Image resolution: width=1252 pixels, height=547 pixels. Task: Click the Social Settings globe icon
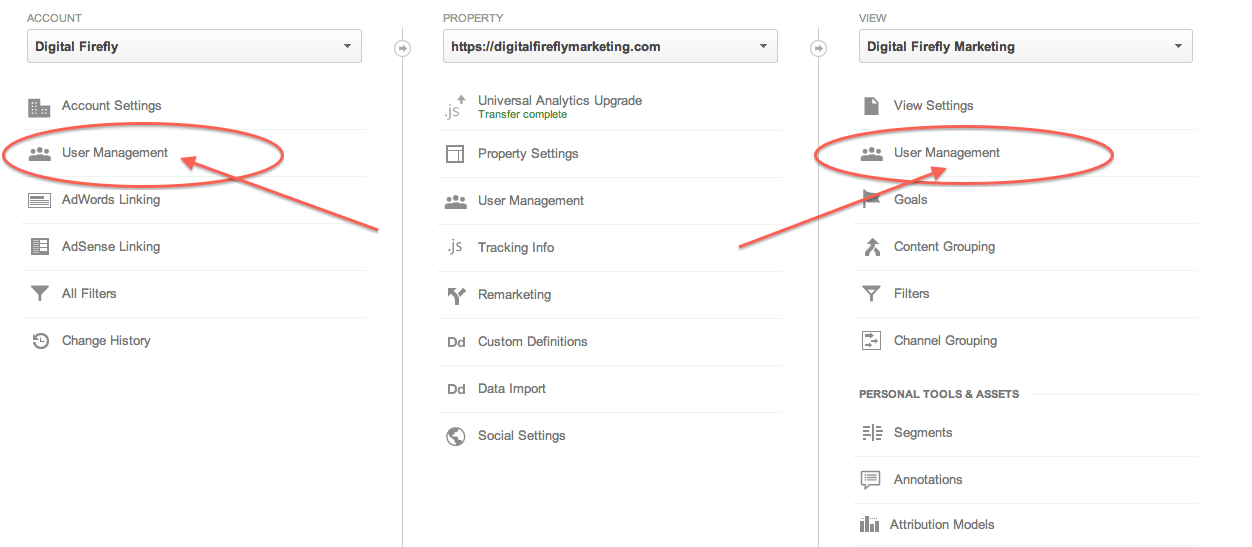[x=455, y=436]
